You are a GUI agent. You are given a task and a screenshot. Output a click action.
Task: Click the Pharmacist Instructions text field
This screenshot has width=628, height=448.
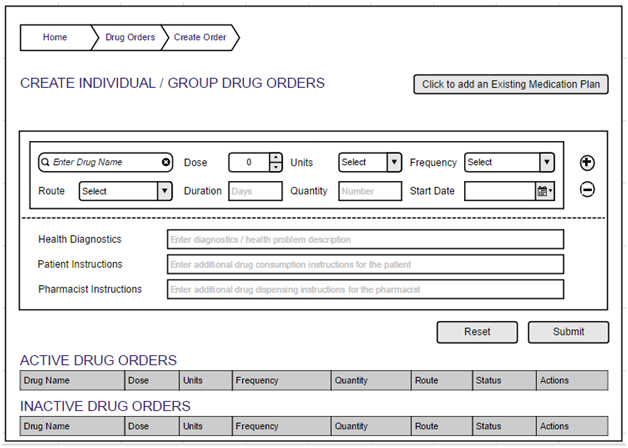pos(365,289)
